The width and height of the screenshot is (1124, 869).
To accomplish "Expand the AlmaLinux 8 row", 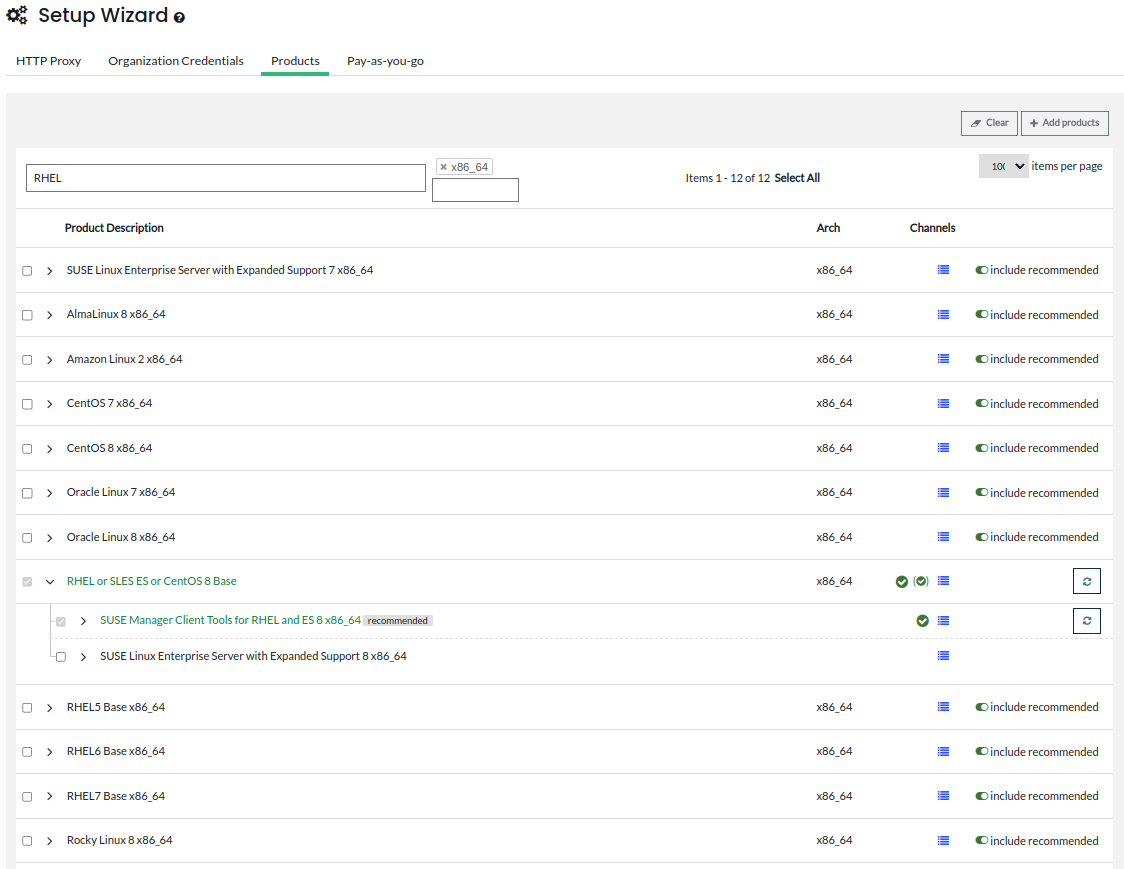I will [49, 315].
